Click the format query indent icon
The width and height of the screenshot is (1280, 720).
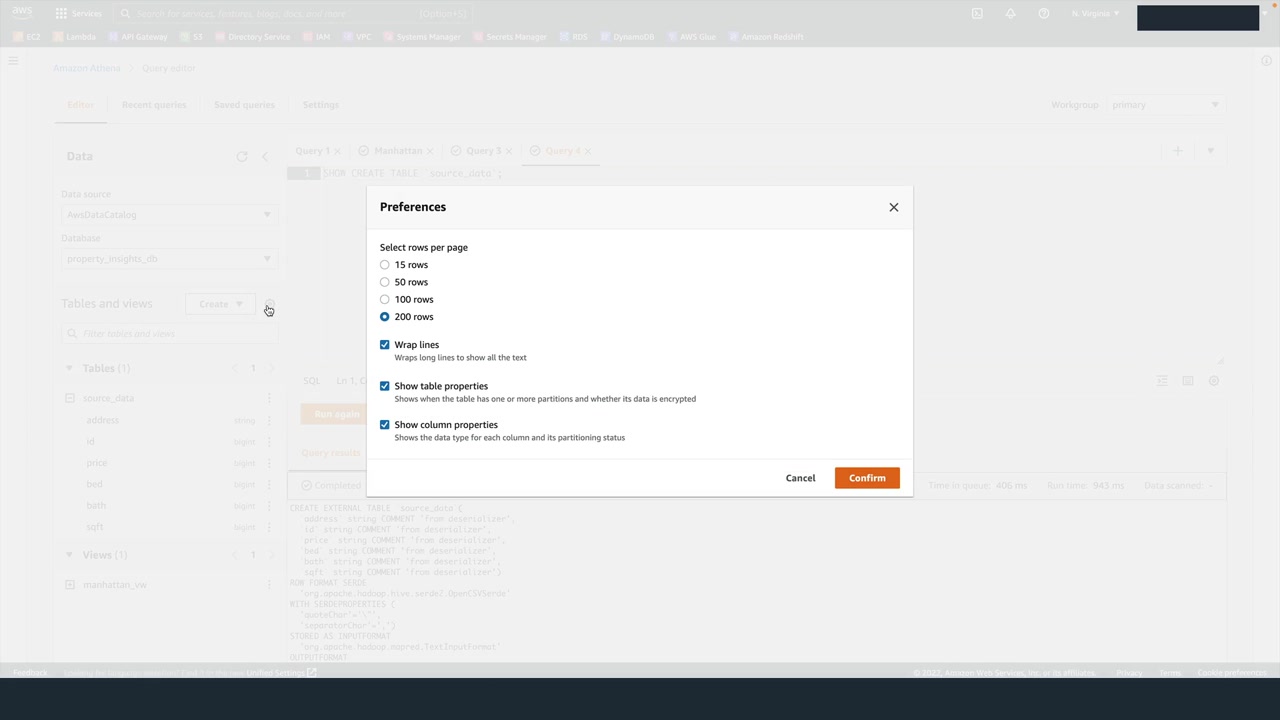click(x=1162, y=381)
